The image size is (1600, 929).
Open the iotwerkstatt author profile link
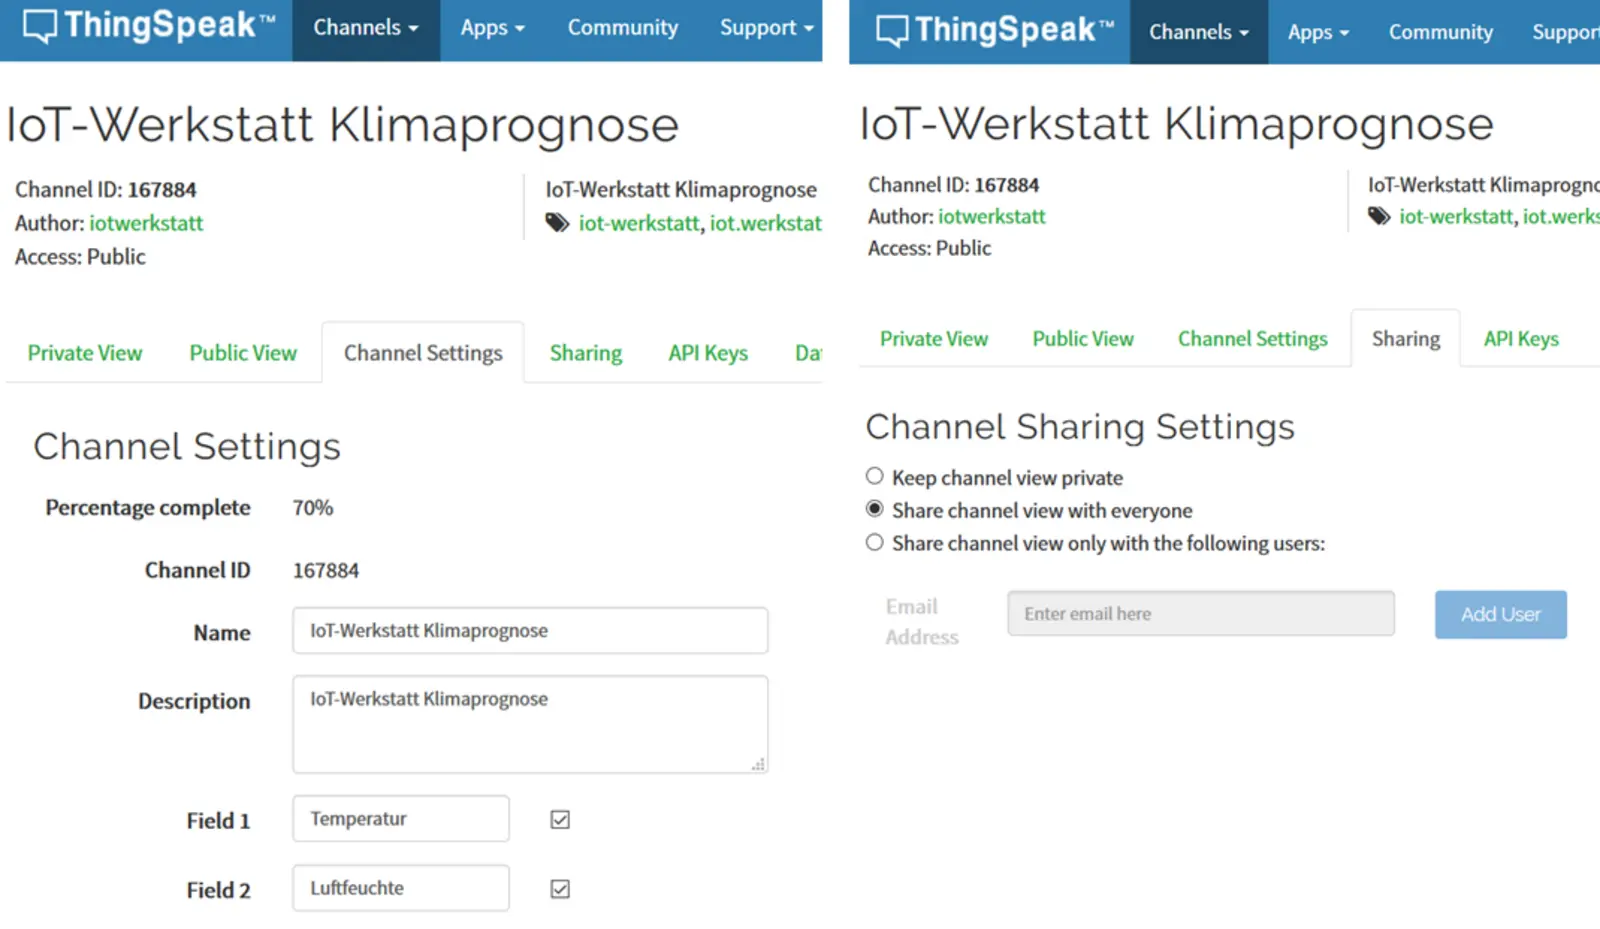coord(146,223)
